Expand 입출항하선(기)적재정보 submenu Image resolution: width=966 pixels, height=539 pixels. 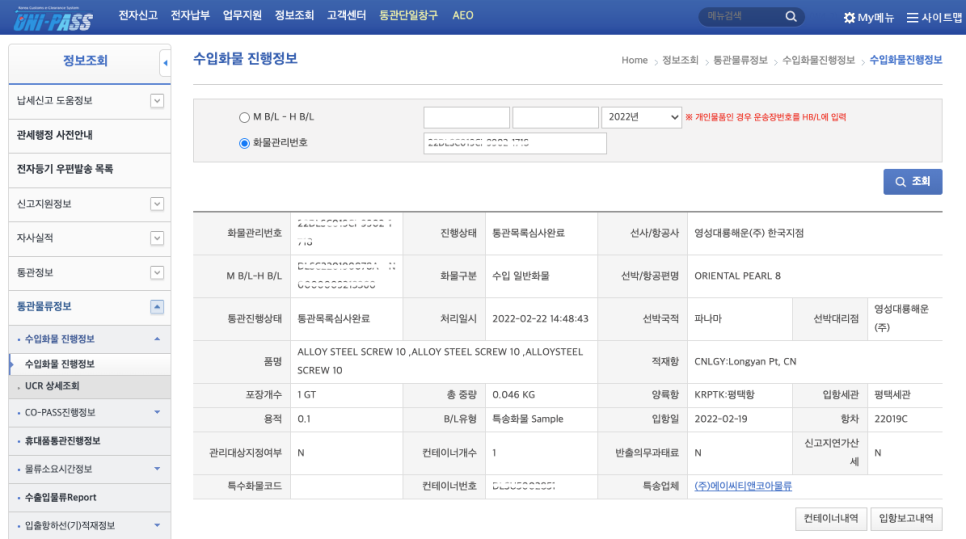[x=157, y=525]
